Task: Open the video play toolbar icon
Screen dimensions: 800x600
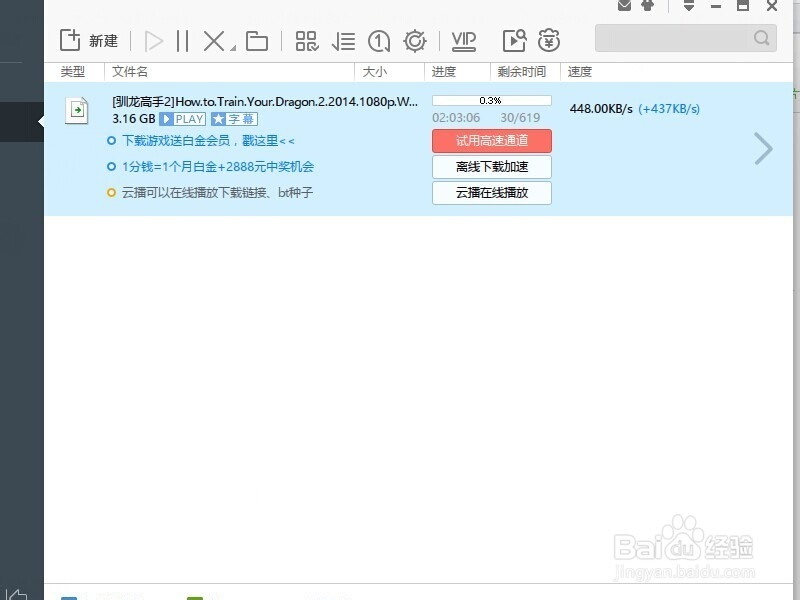Action: tap(514, 41)
